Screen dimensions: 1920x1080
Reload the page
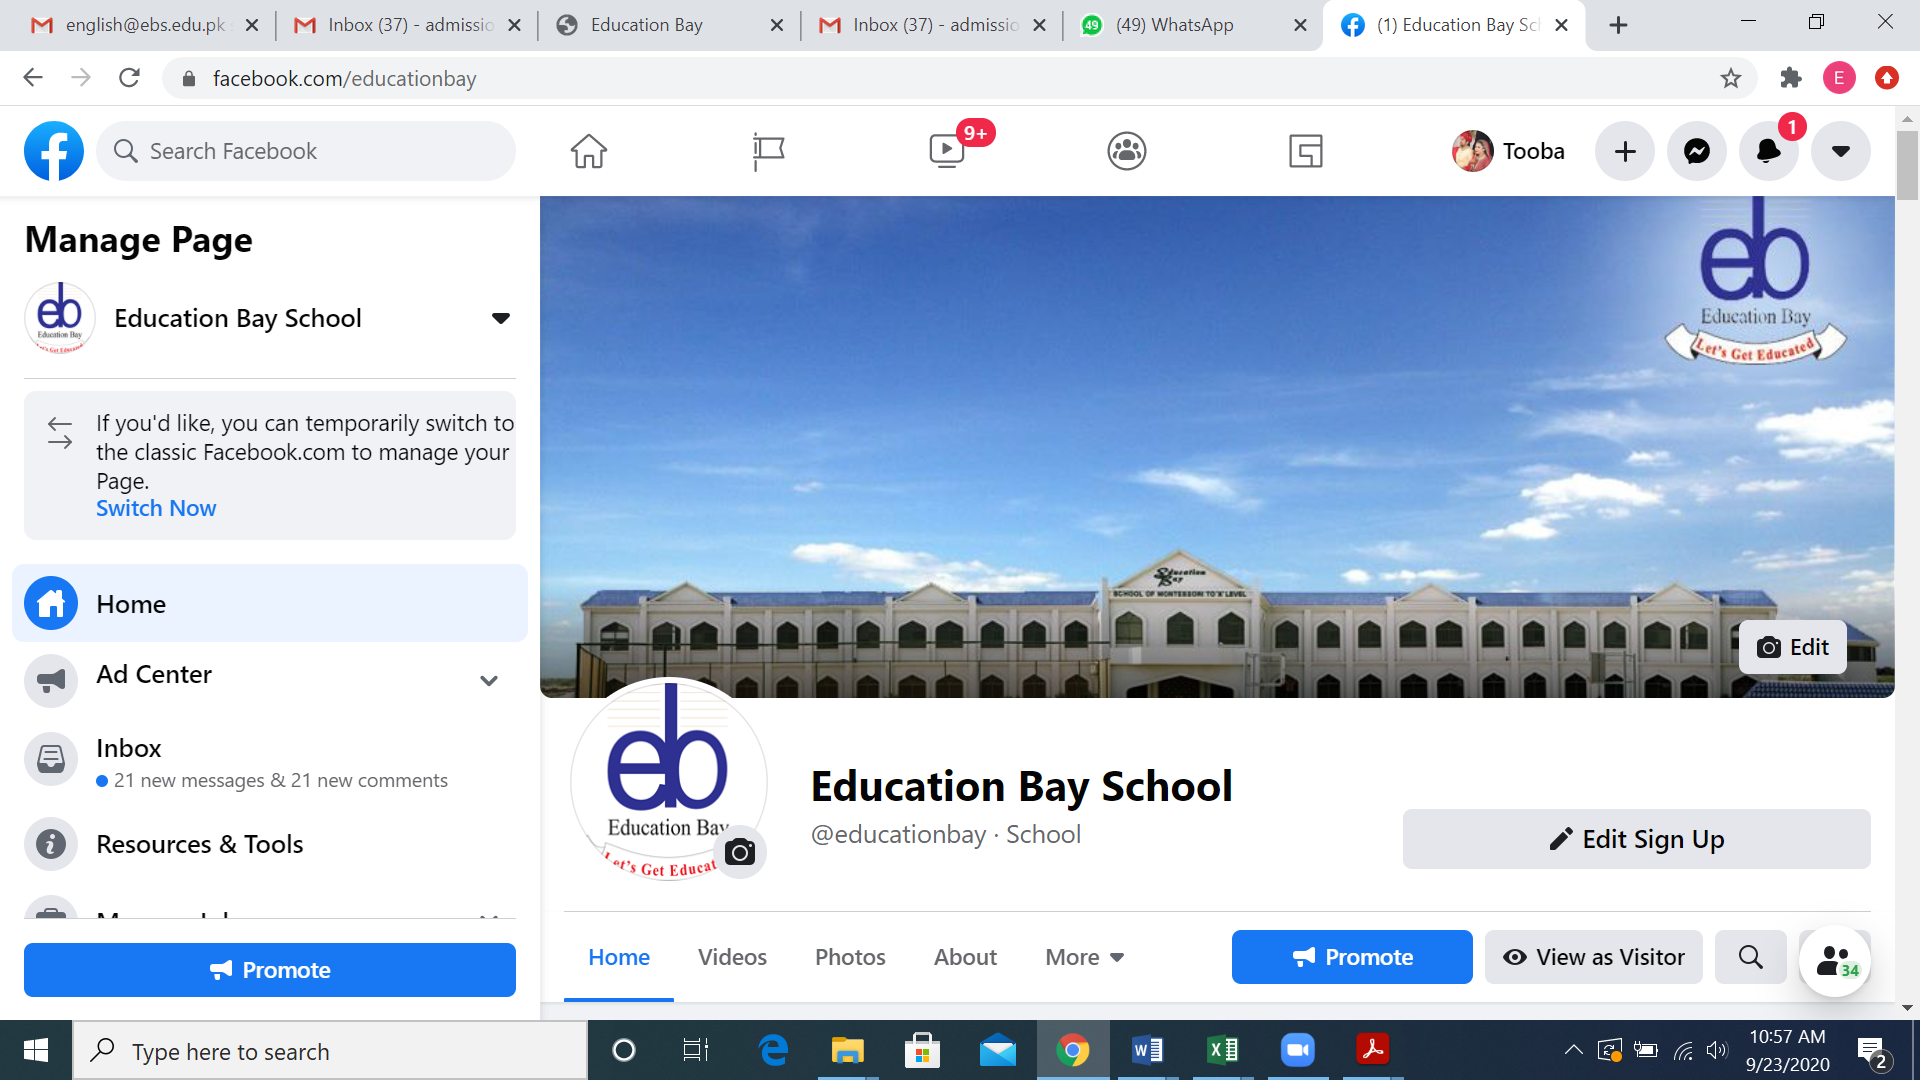129,78
